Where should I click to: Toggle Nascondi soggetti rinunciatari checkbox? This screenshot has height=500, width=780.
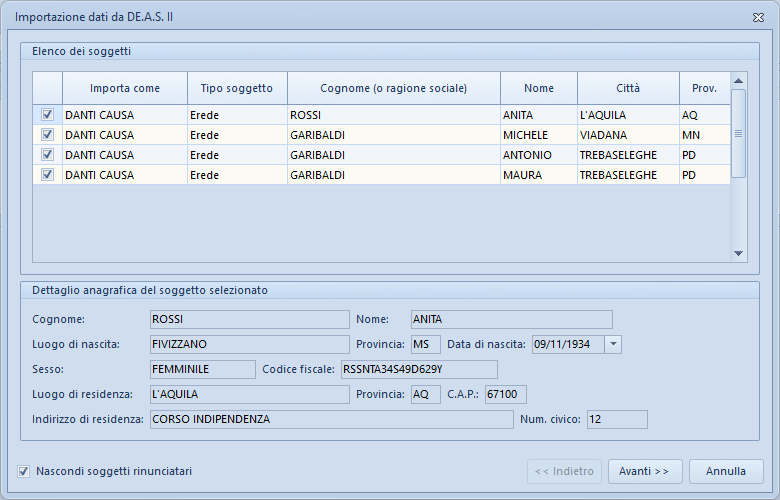(x=24, y=471)
